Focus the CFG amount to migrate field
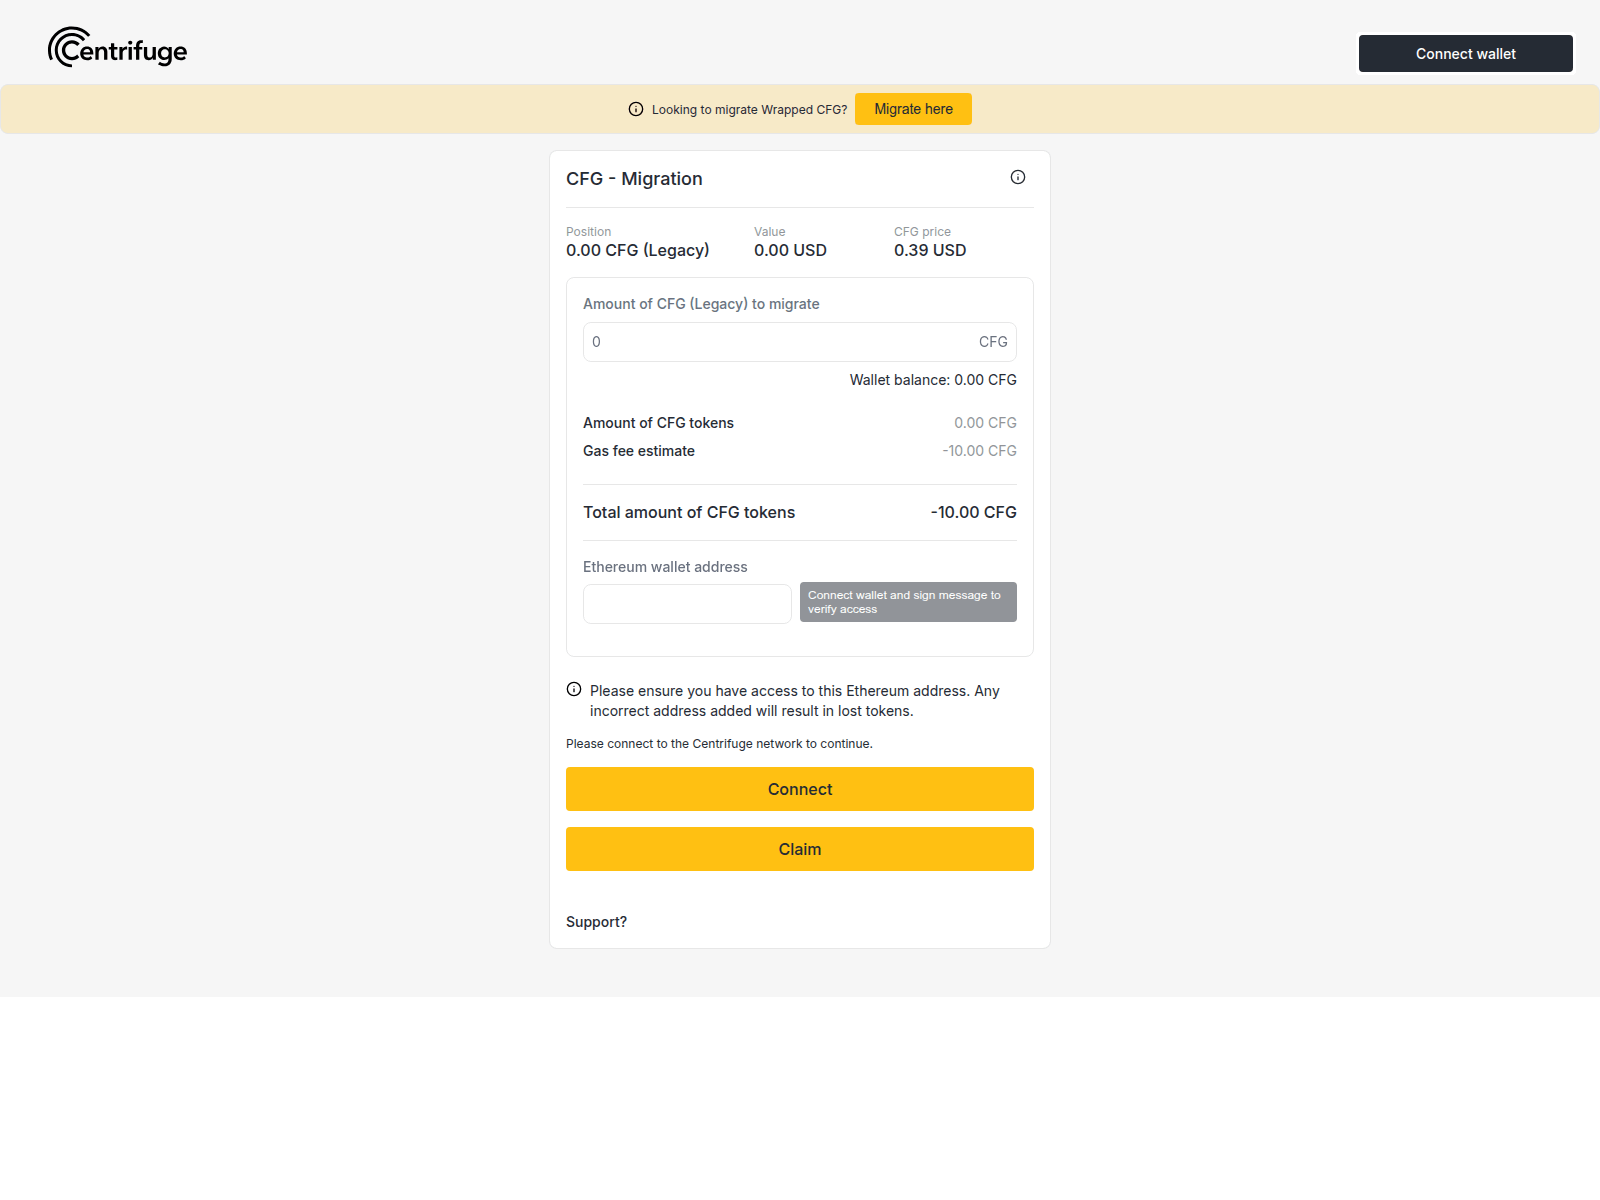The width and height of the screenshot is (1600, 1200). [800, 342]
